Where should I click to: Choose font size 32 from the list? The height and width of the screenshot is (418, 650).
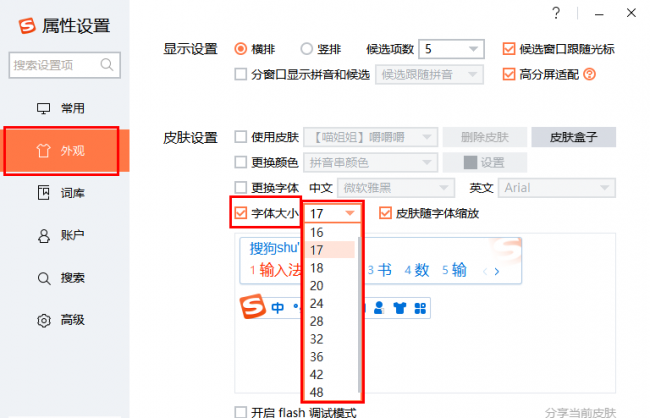(330, 339)
